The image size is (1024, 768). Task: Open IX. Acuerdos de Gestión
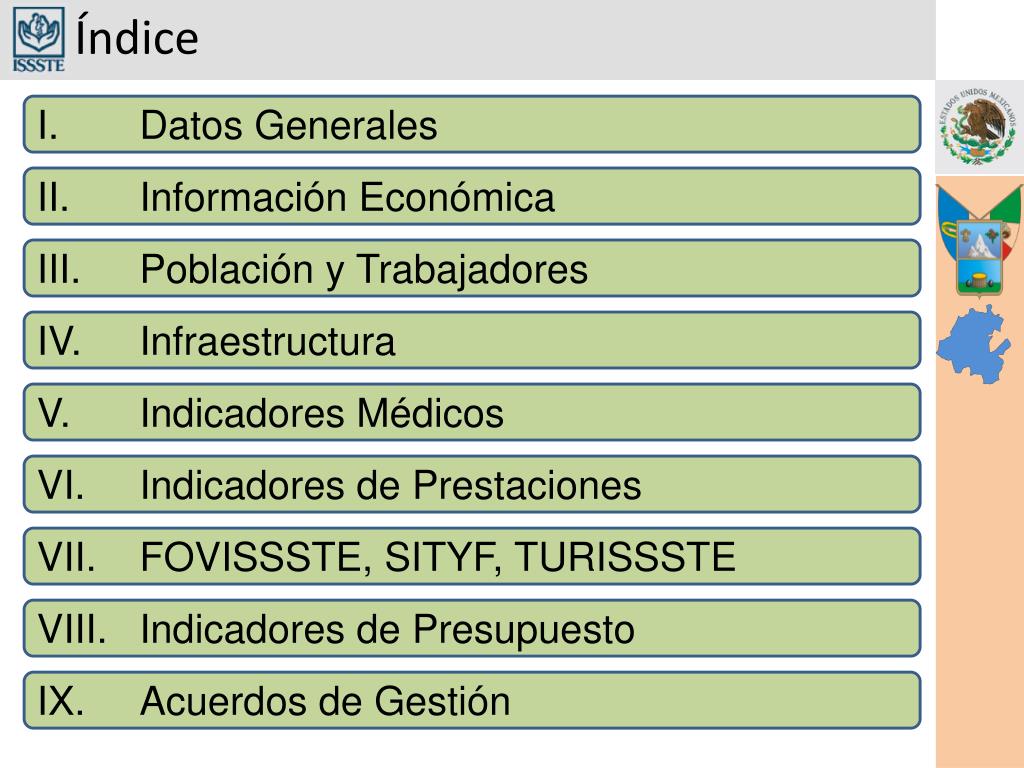pyautogui.click(x=472, y=701)
